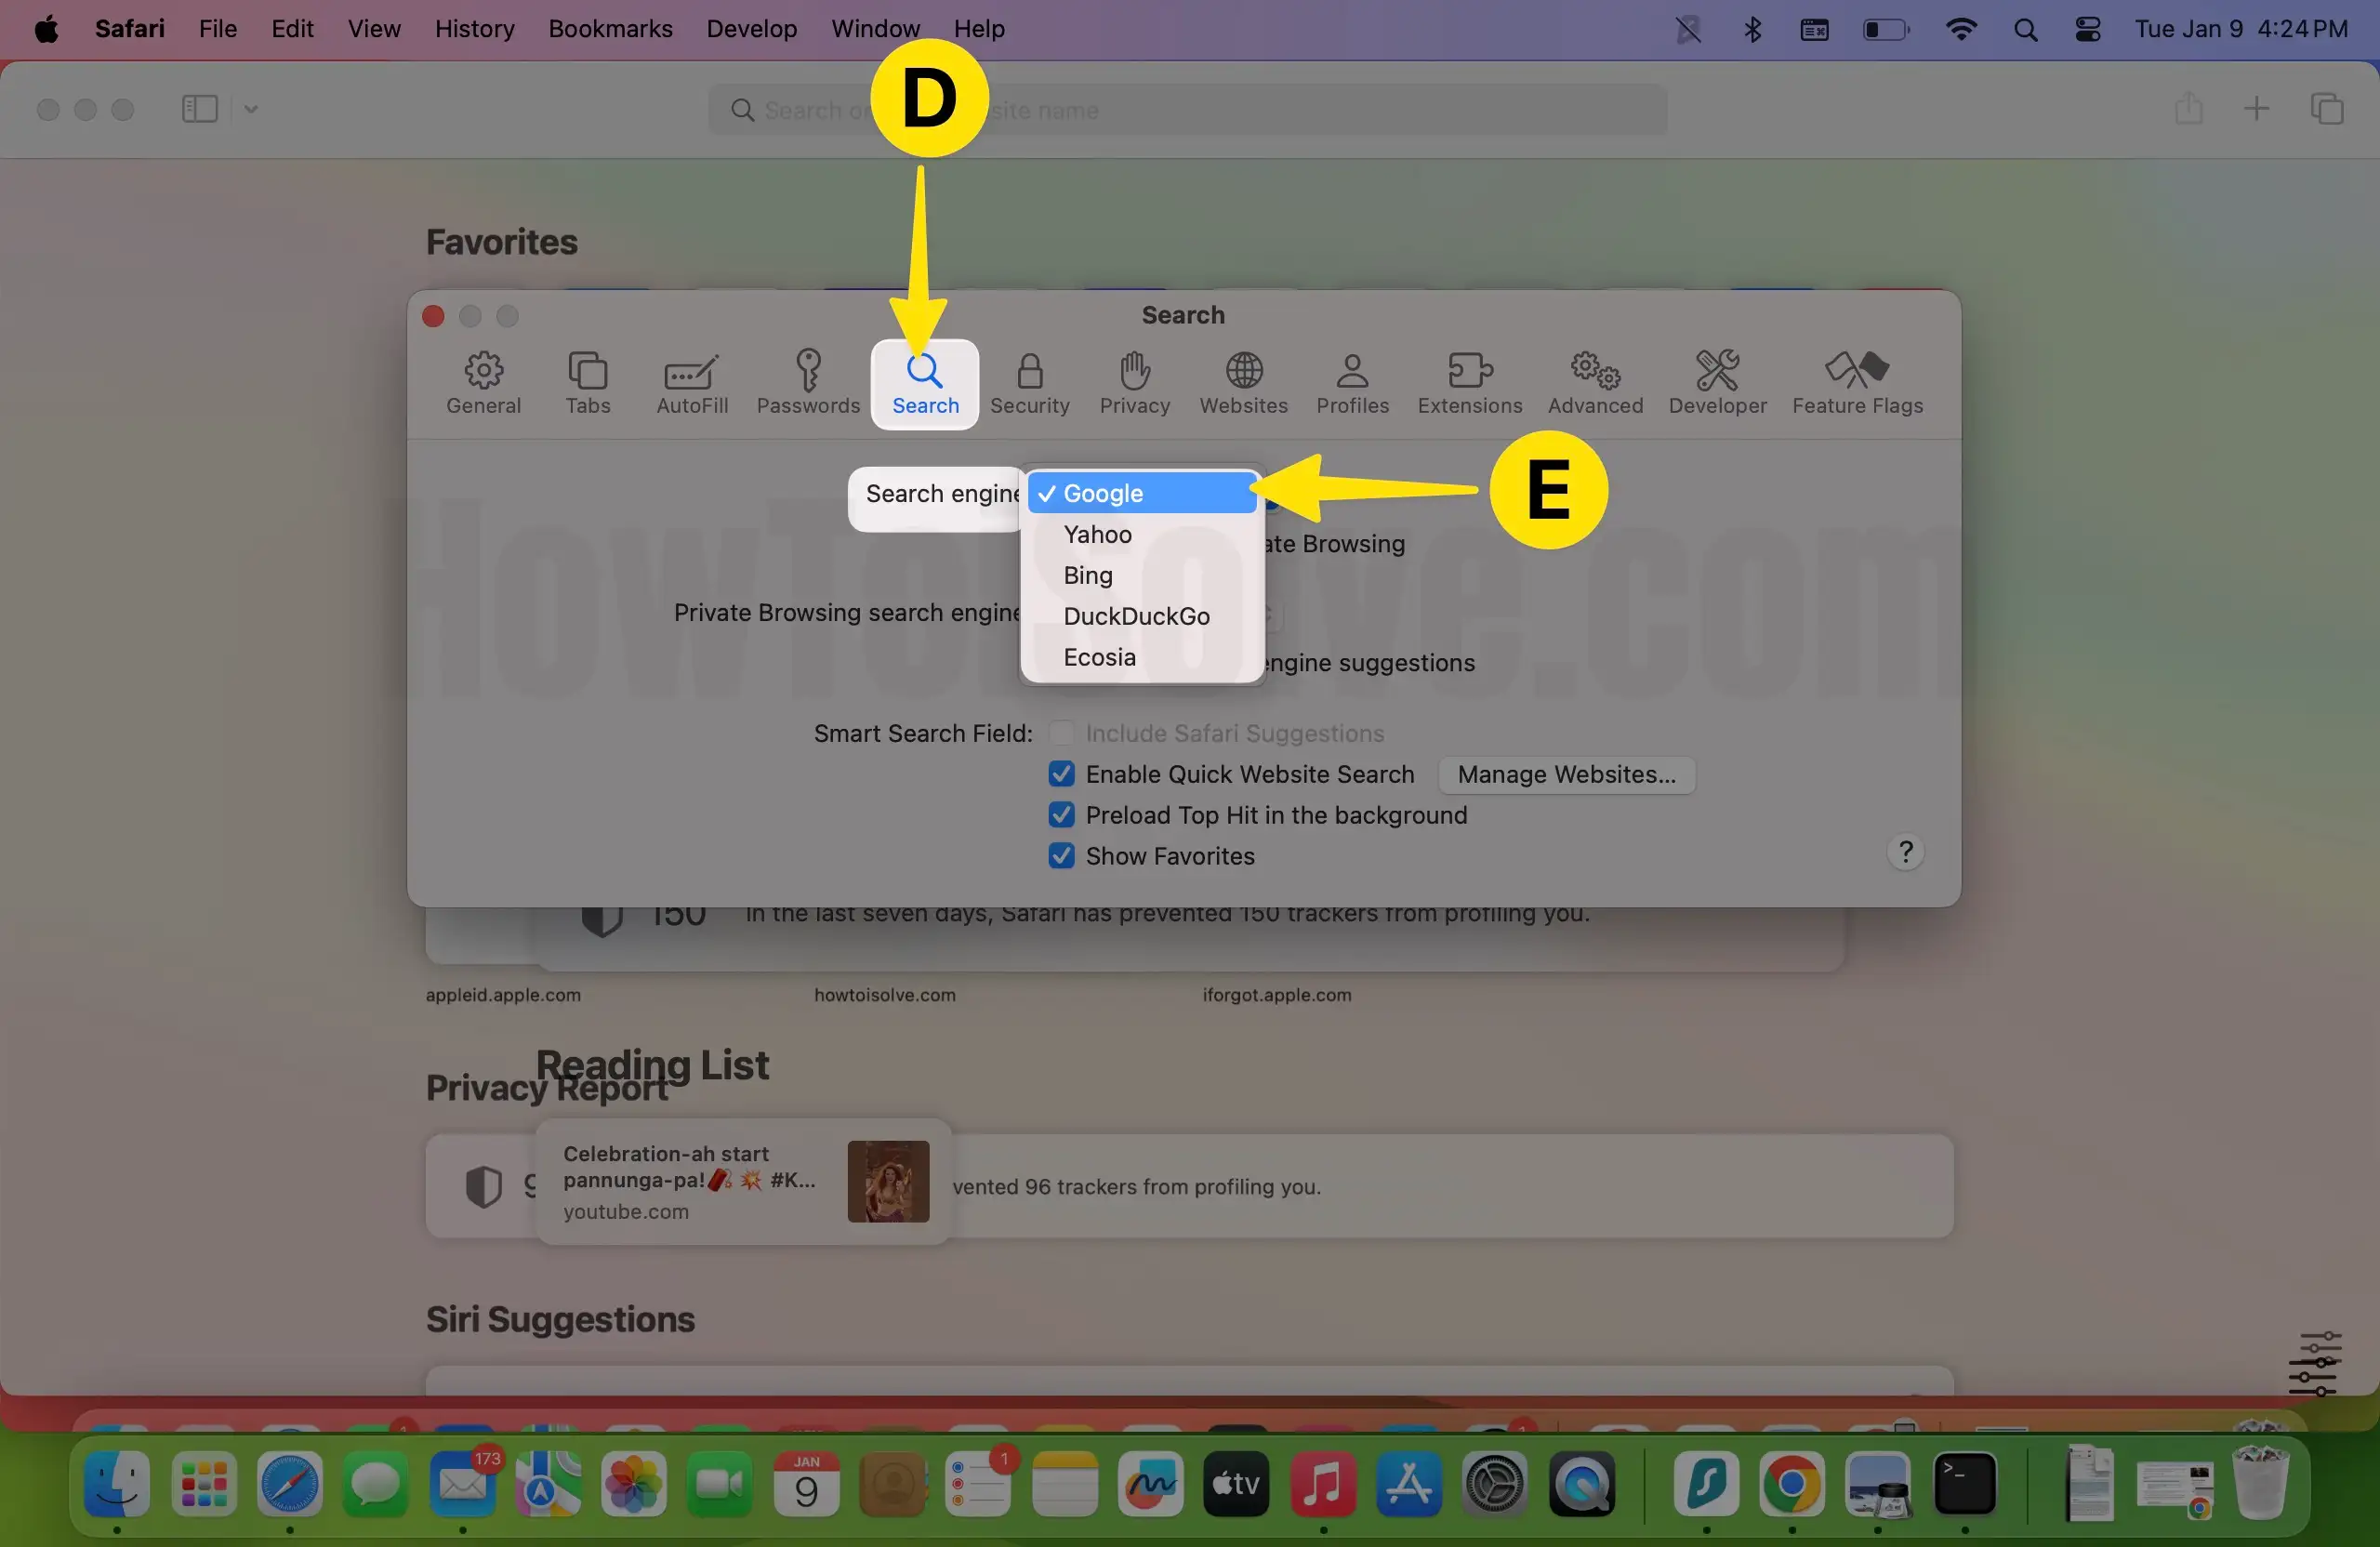Image resolution: width=2380 pixels, height=1547 pixels.
Task: Choose Ecosia from the search engine menu
Action: (1099, 657)
